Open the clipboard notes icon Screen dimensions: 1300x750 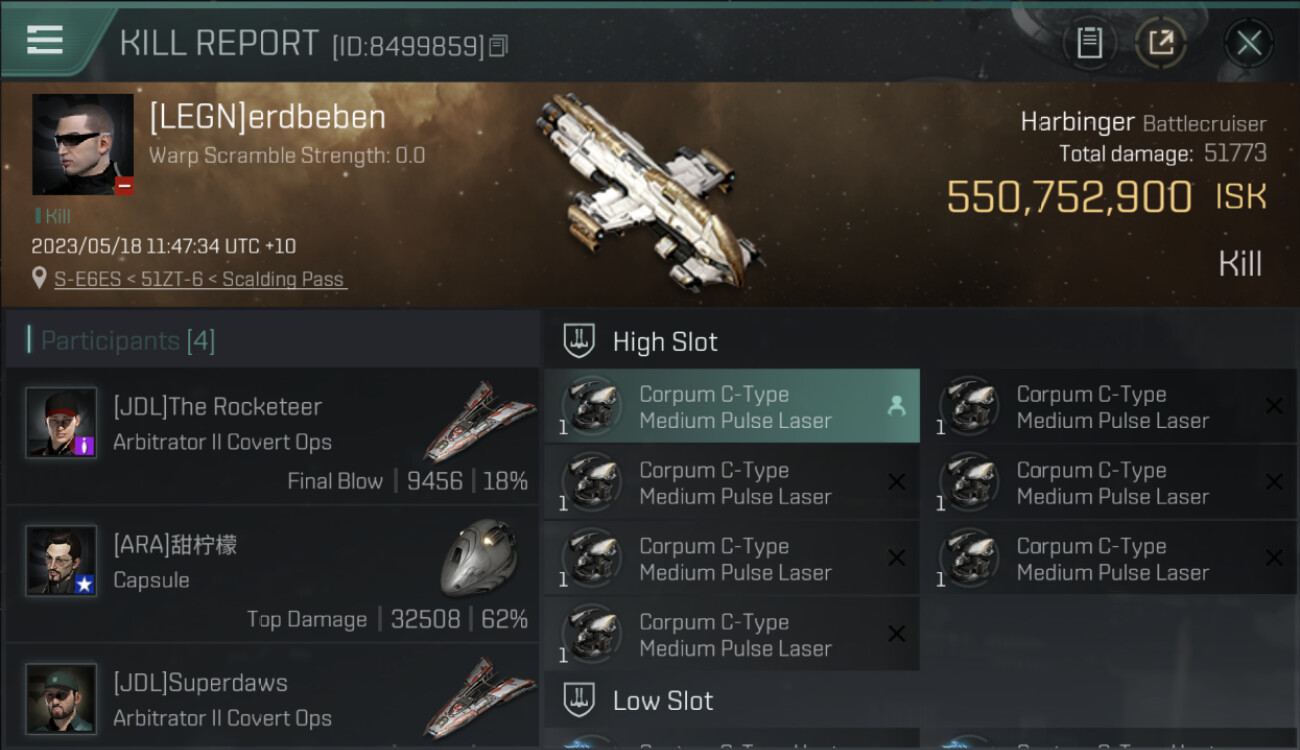(x=1089, y=43)
